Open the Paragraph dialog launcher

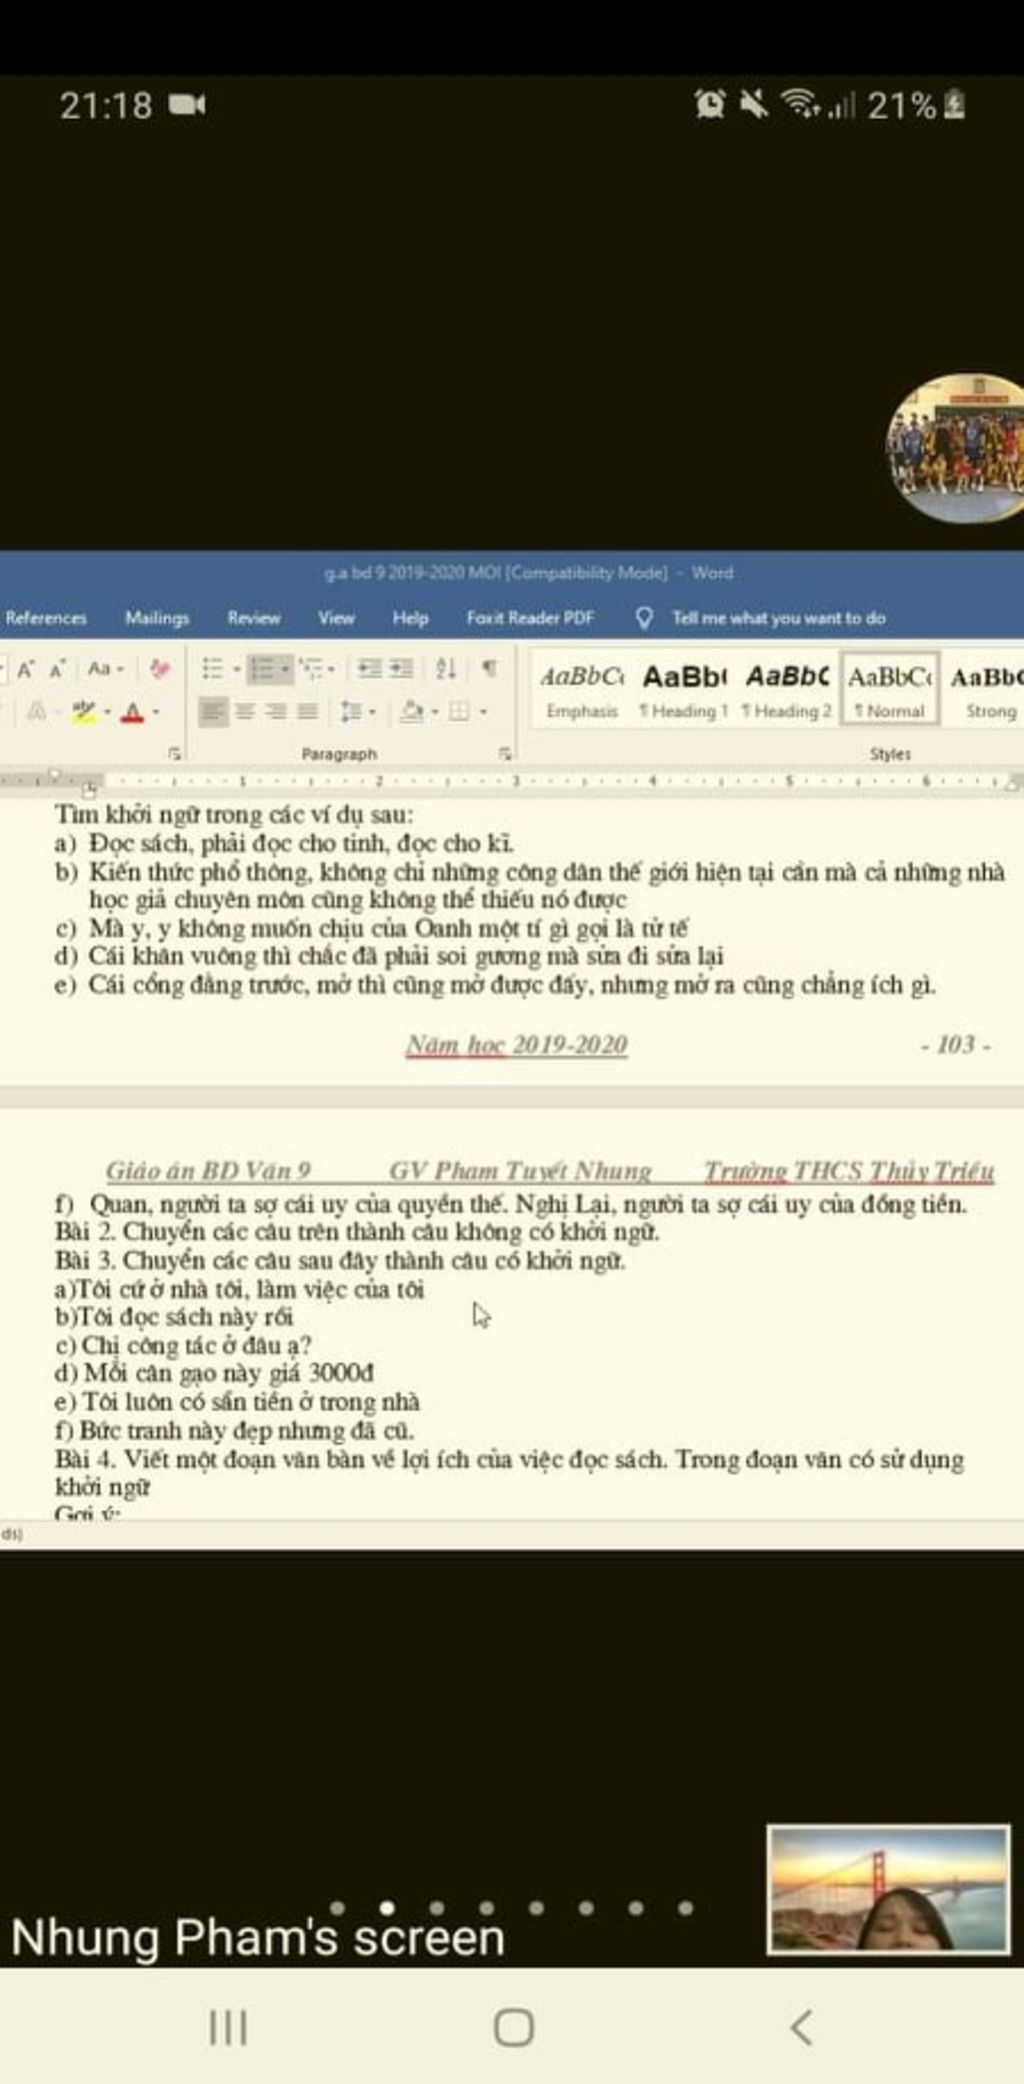[x=505, y=753]
